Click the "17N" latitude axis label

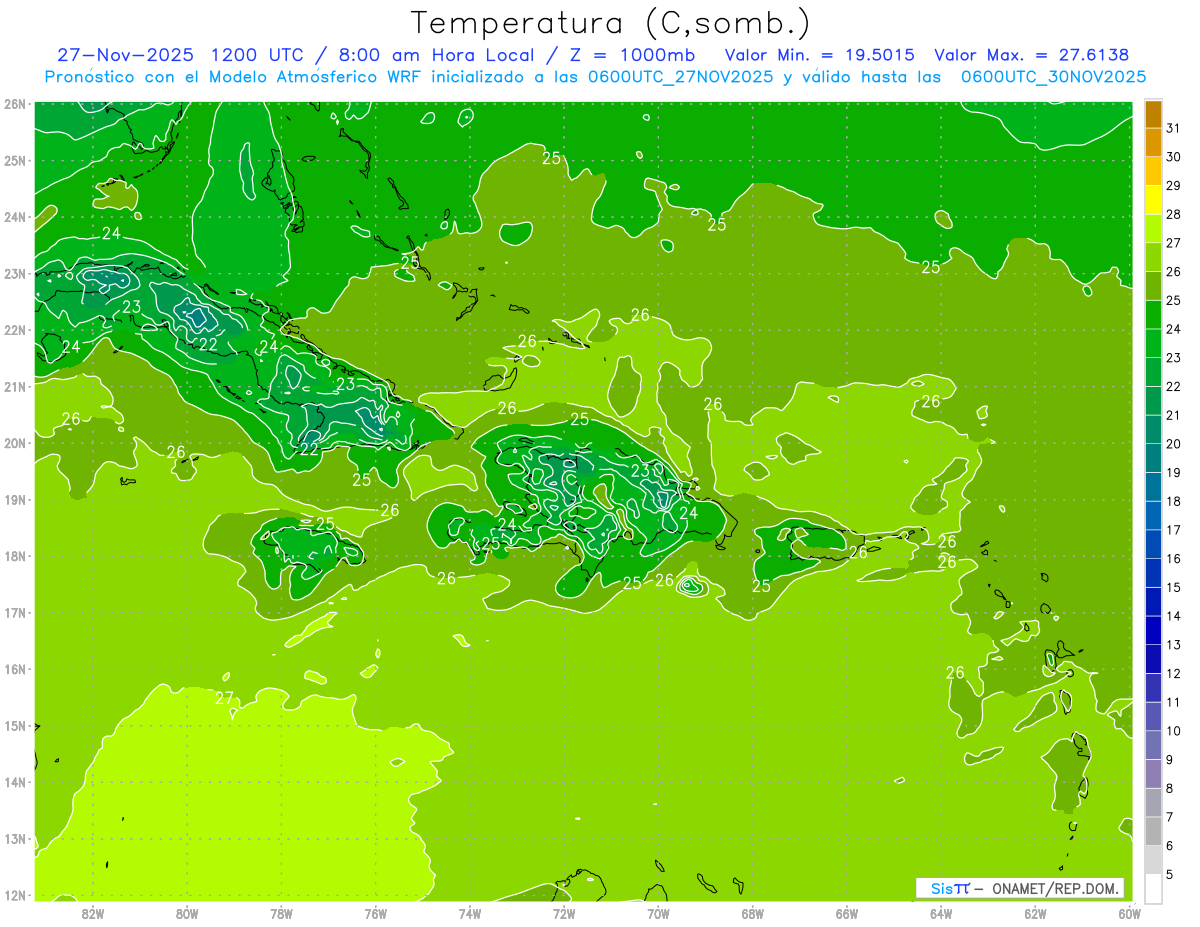coord(14,612)
